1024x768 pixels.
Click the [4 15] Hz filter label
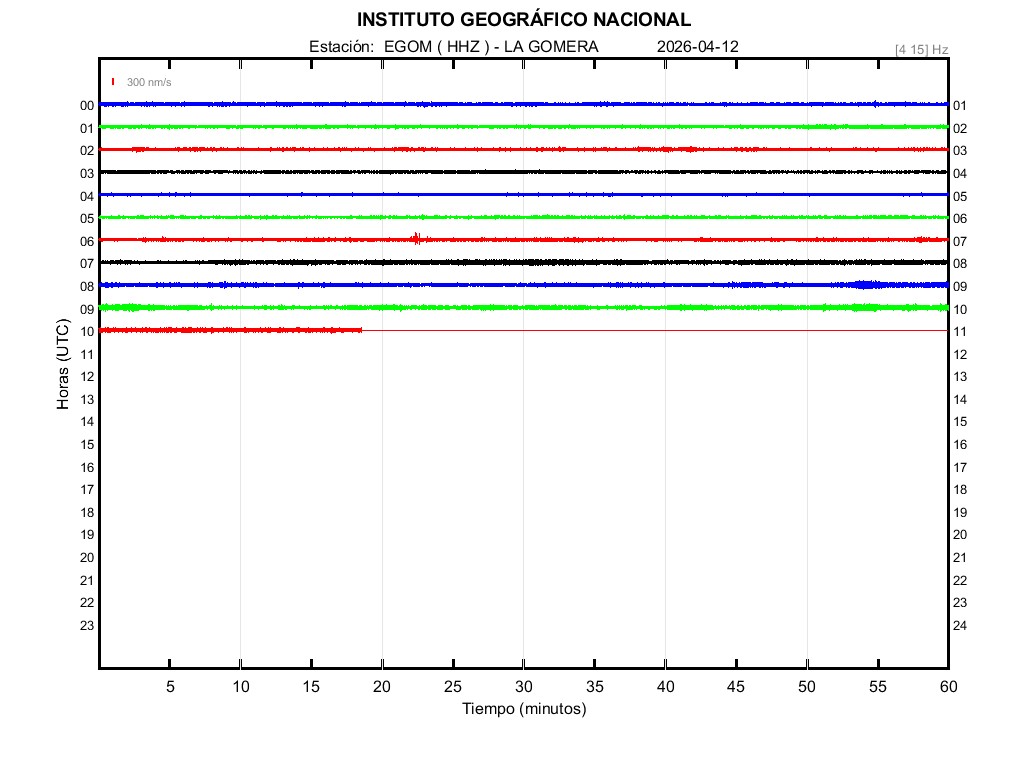[x=921, y=49]
